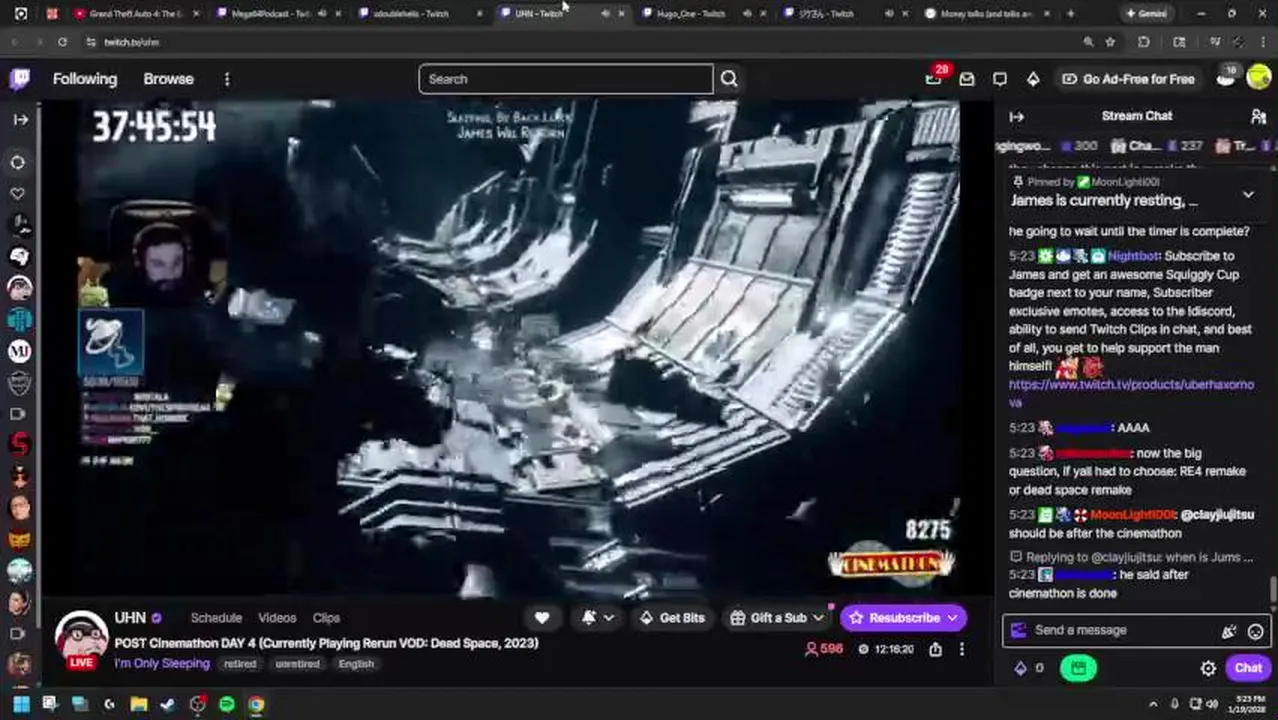Image resolution: width=1278 pixels, height=720 pixels.
Task: Click the green channel points reward button
Action: [x=1078, y=668]
